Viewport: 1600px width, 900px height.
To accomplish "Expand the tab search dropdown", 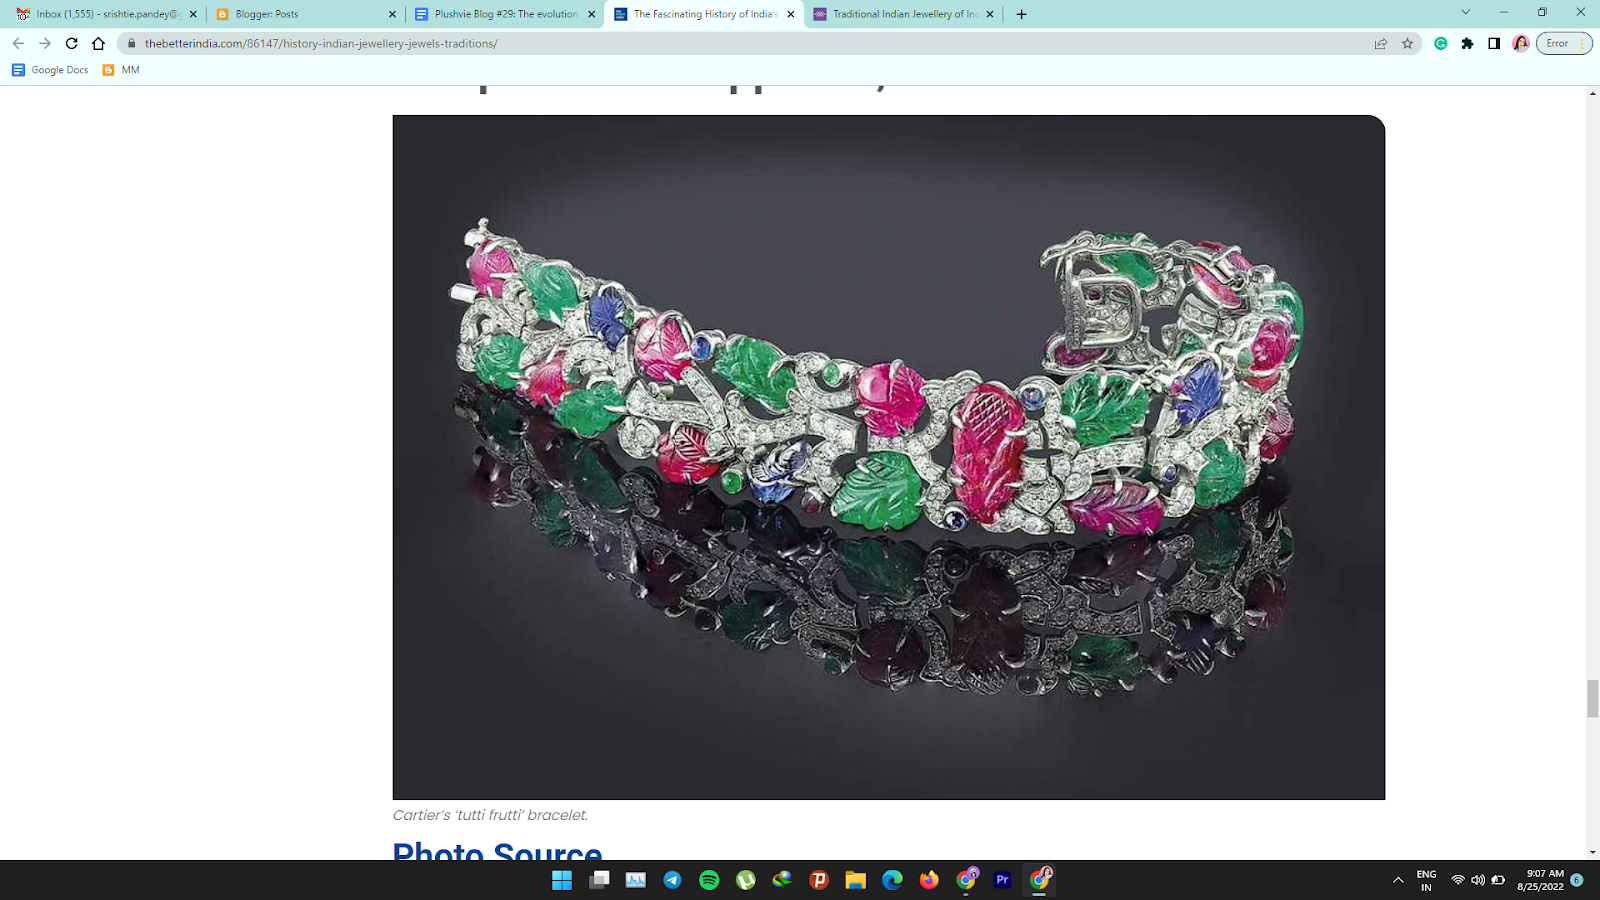I will (1466, 13).
